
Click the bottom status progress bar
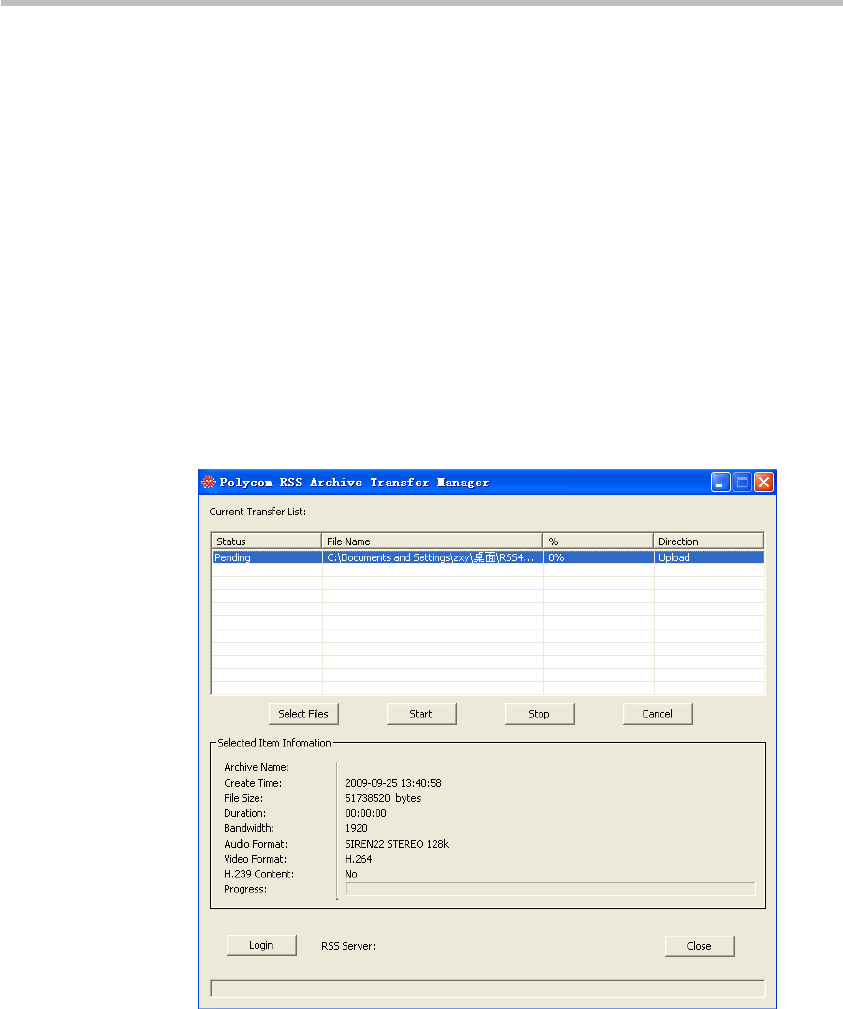pos(488,988)
